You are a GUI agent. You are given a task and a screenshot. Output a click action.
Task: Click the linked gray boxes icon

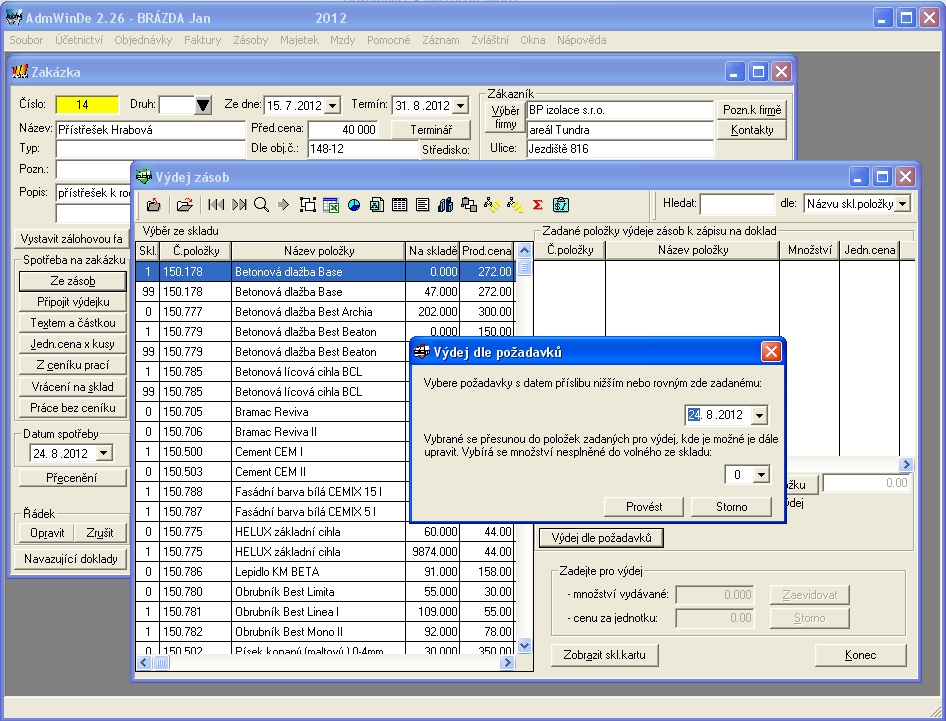pos(469,205)
